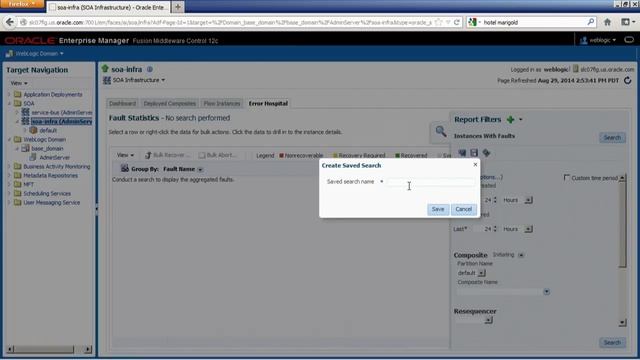Open saved searches icon under Instances With Faults

pos(462,153)
